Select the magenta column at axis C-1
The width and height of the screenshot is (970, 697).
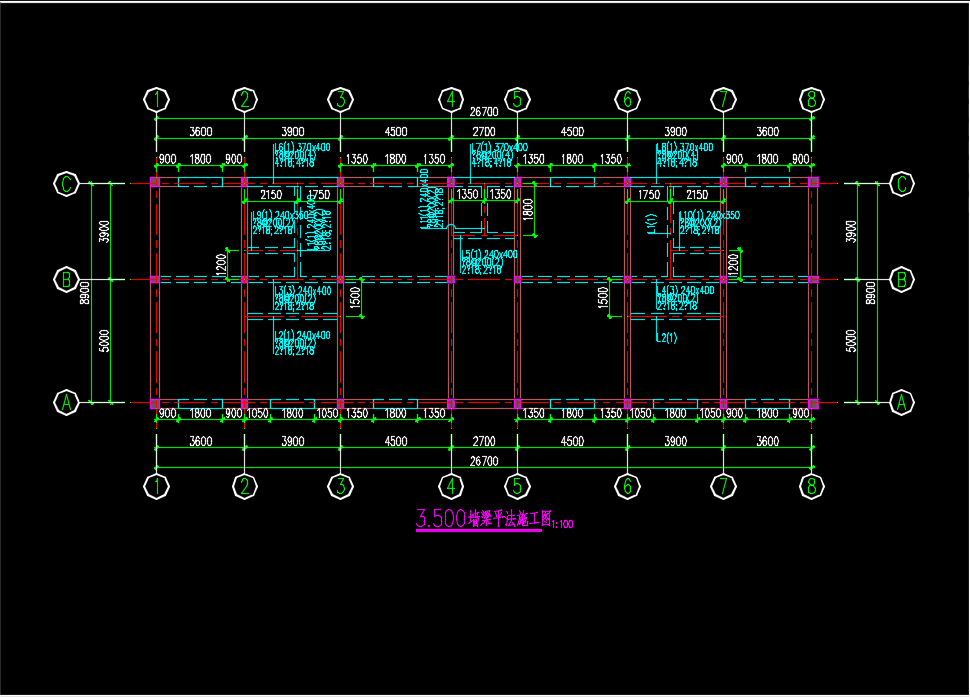tap(155, 183)
